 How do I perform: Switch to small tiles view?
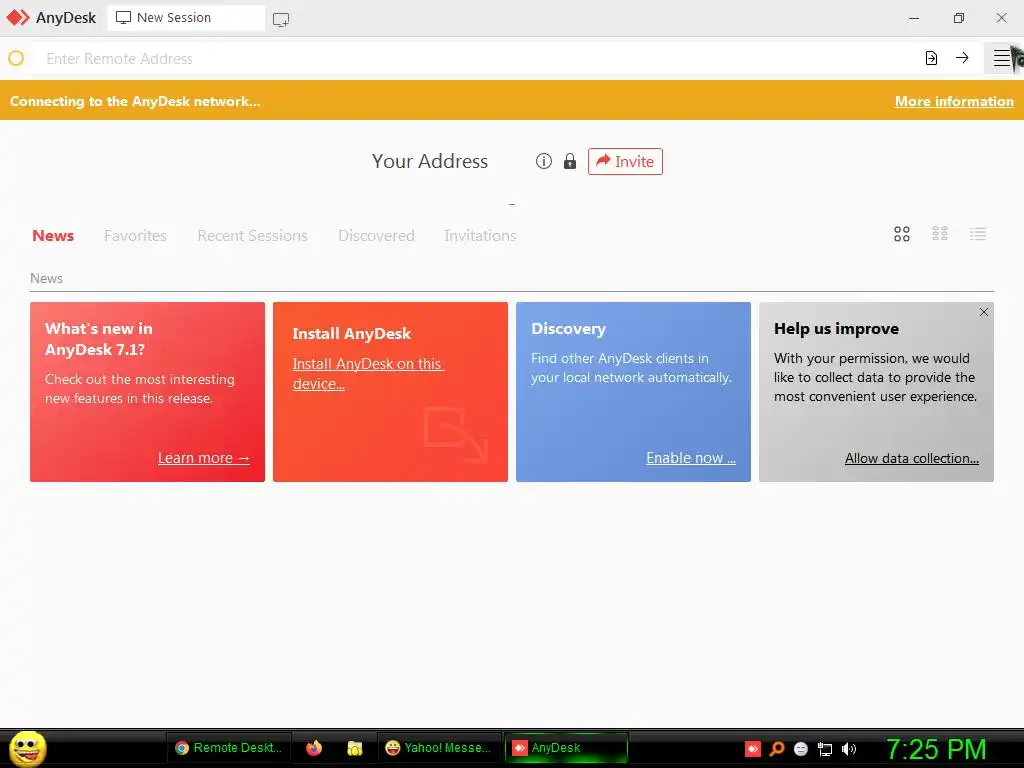click(x=940, y=234)
